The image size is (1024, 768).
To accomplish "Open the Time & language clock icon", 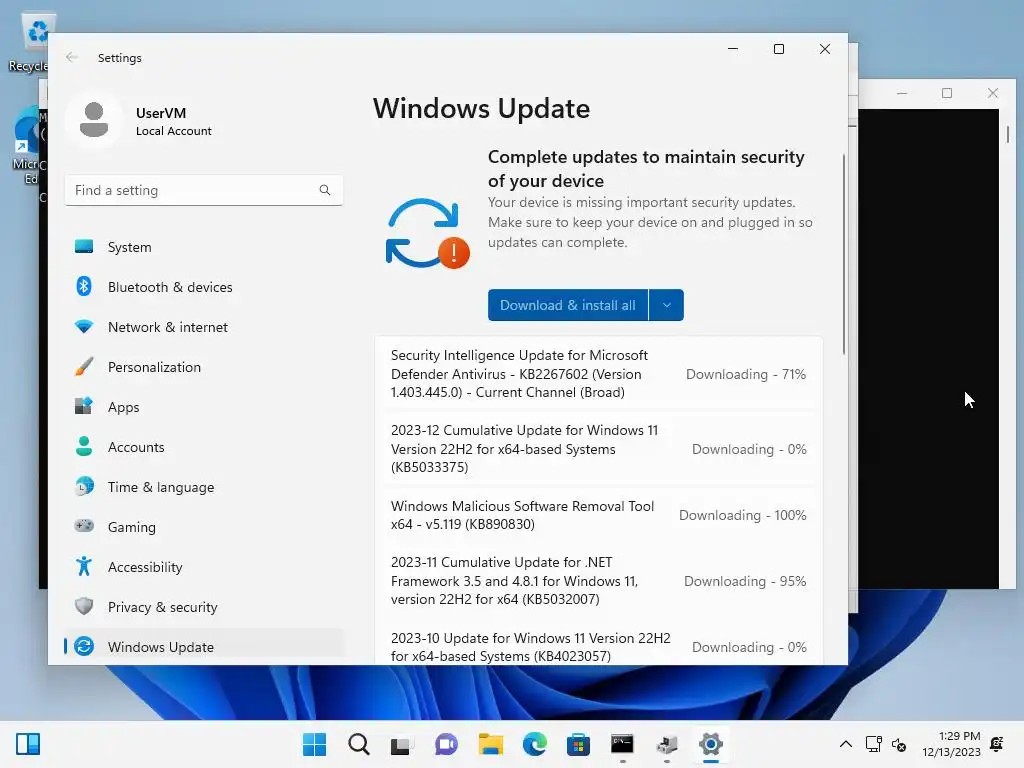I will click(84, 487).
